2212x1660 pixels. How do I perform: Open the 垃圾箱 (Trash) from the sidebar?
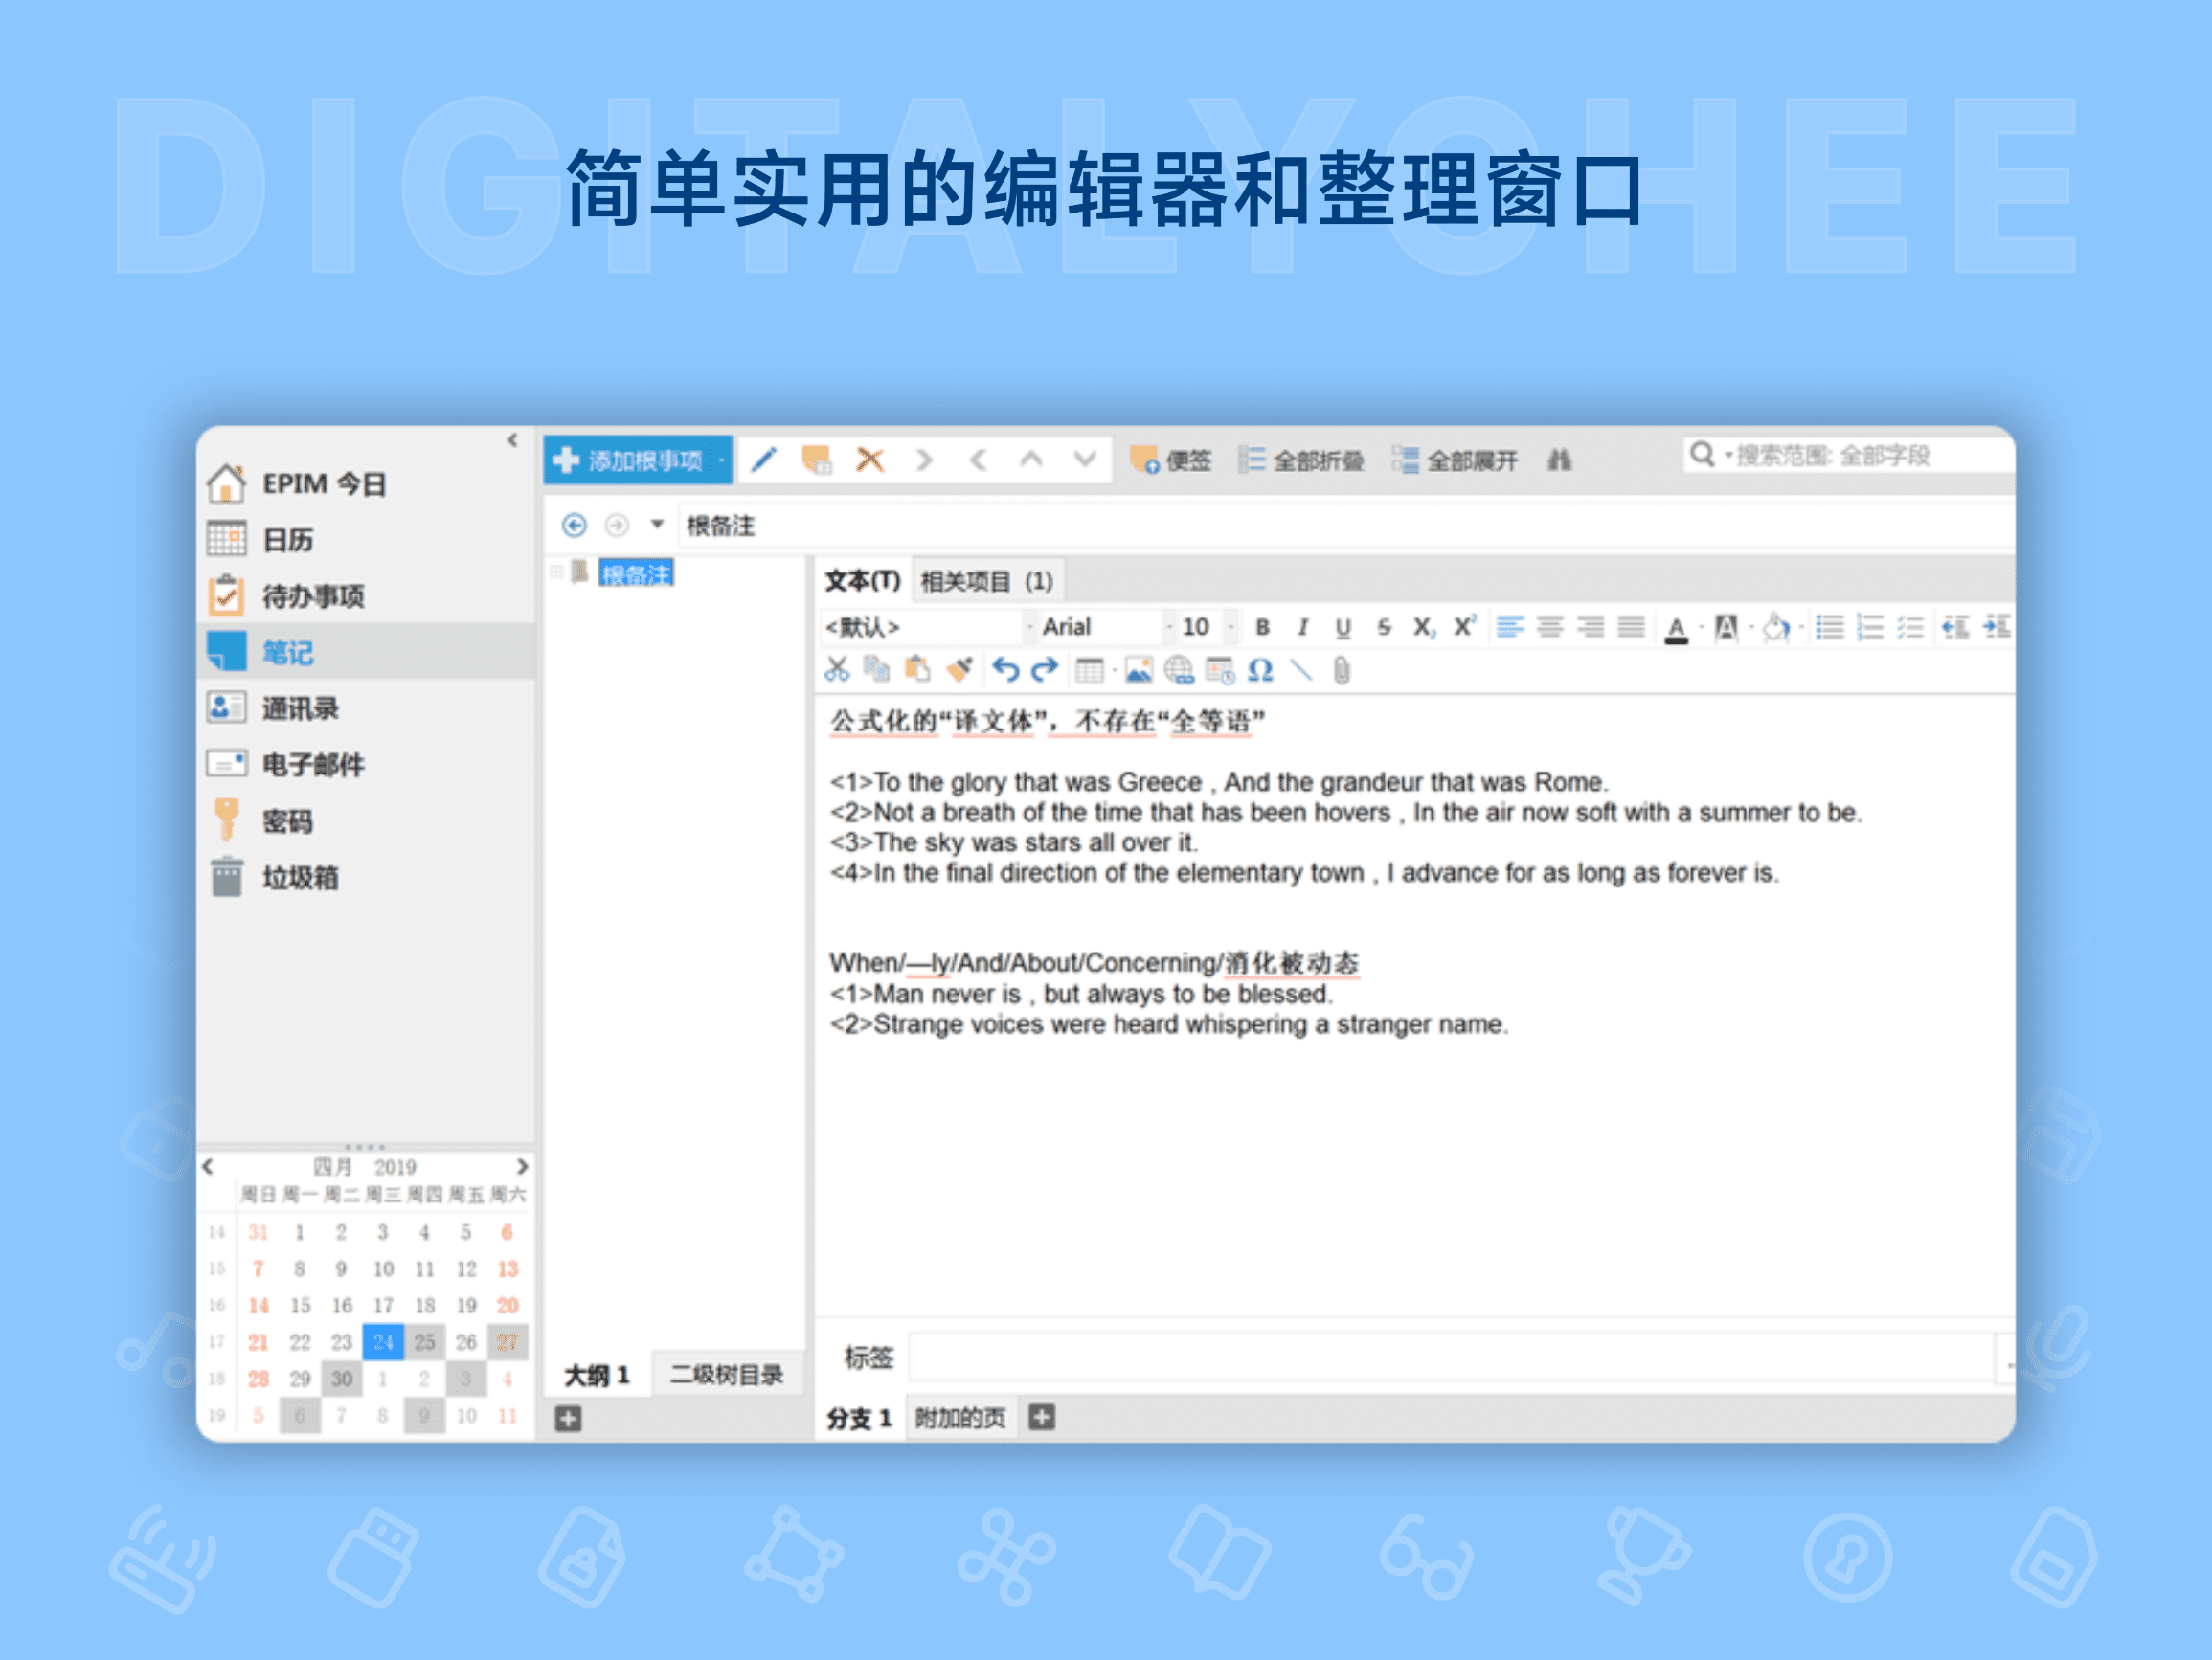point(300,877)
